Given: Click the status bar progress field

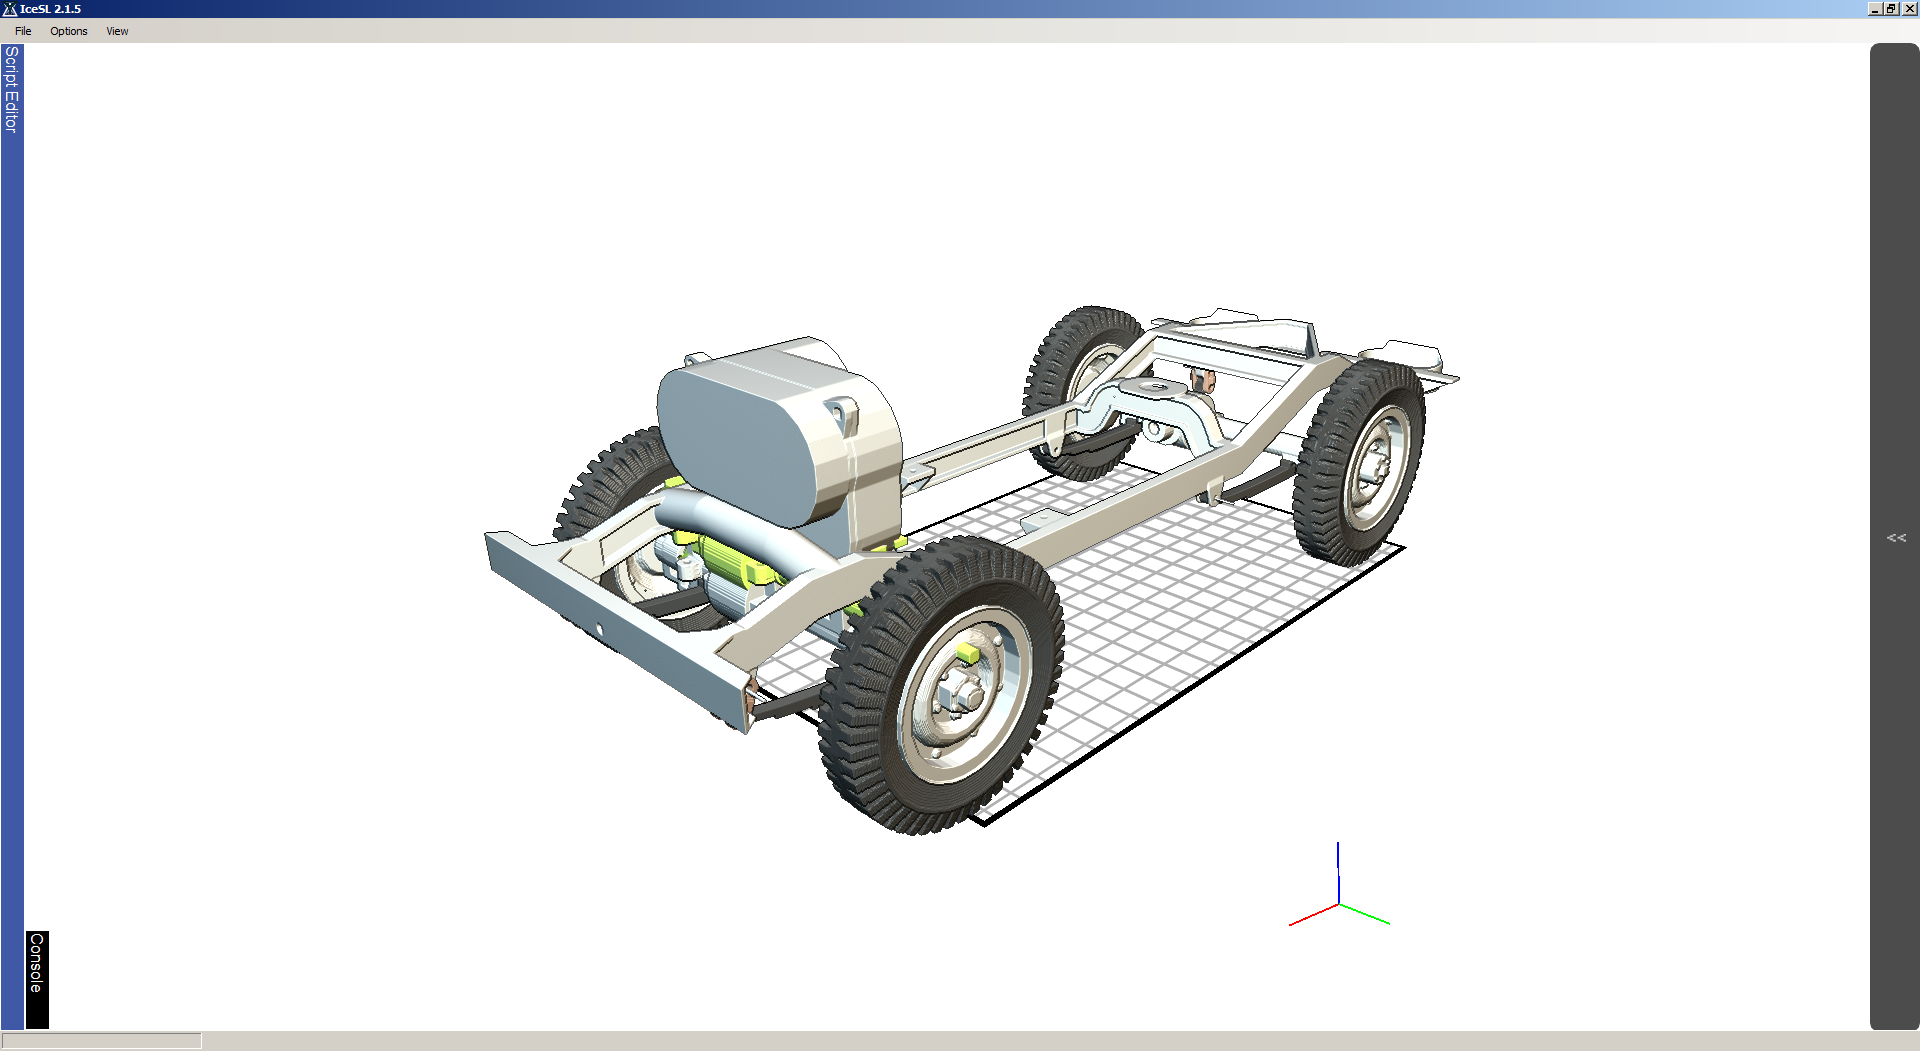Looking at the screenshot, I should point(101,1041).
